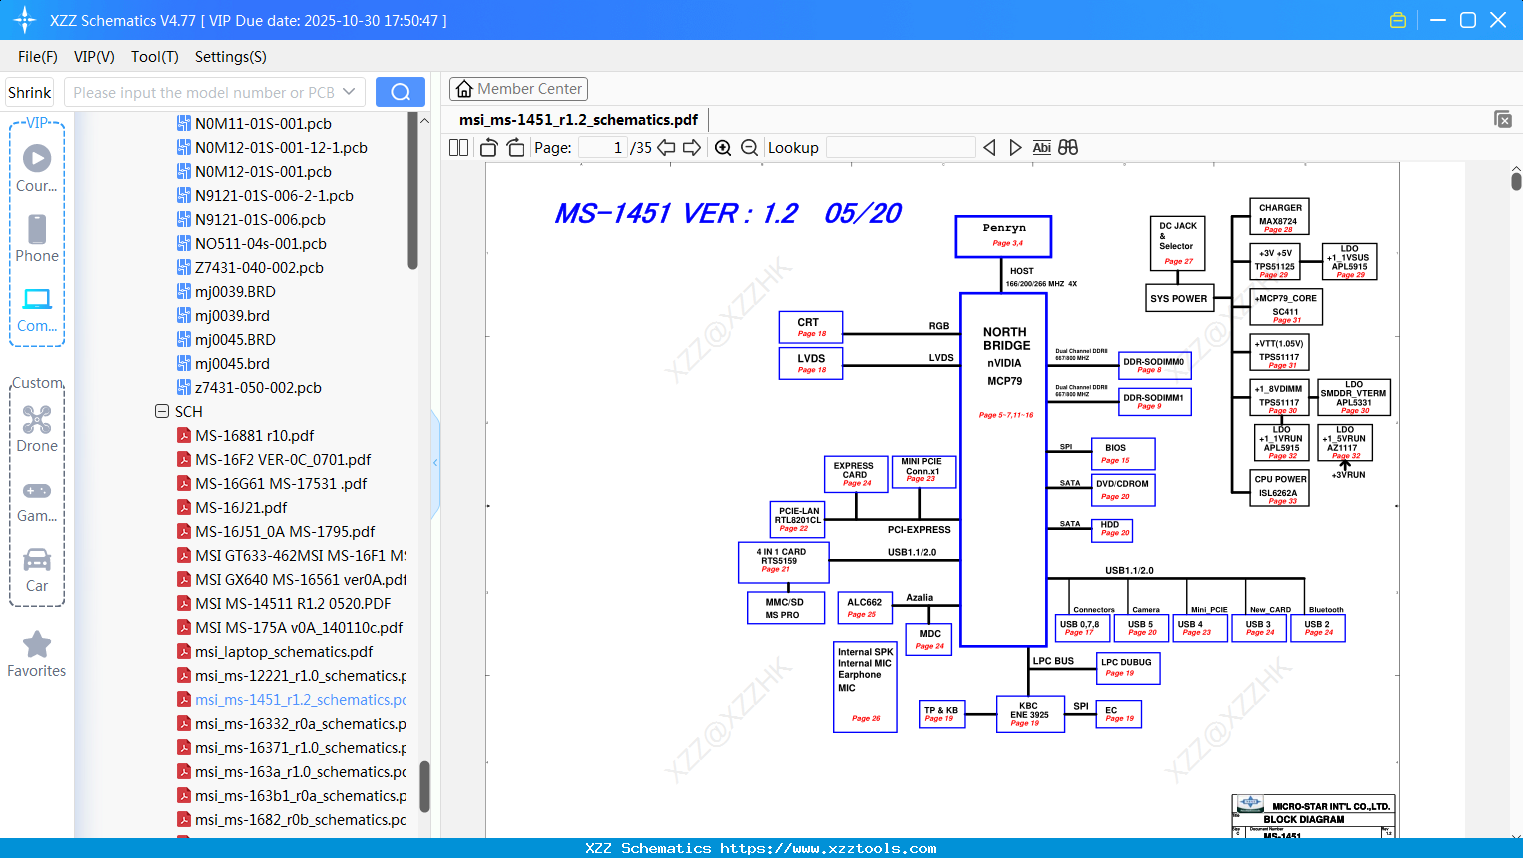Click the pop-out window icon at top right of viewer
Viewport: 1523px width, 858px height.
tap(1502, 119)
